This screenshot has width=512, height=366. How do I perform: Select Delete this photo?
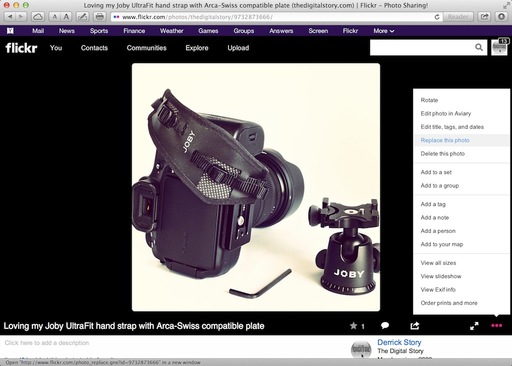443,154
